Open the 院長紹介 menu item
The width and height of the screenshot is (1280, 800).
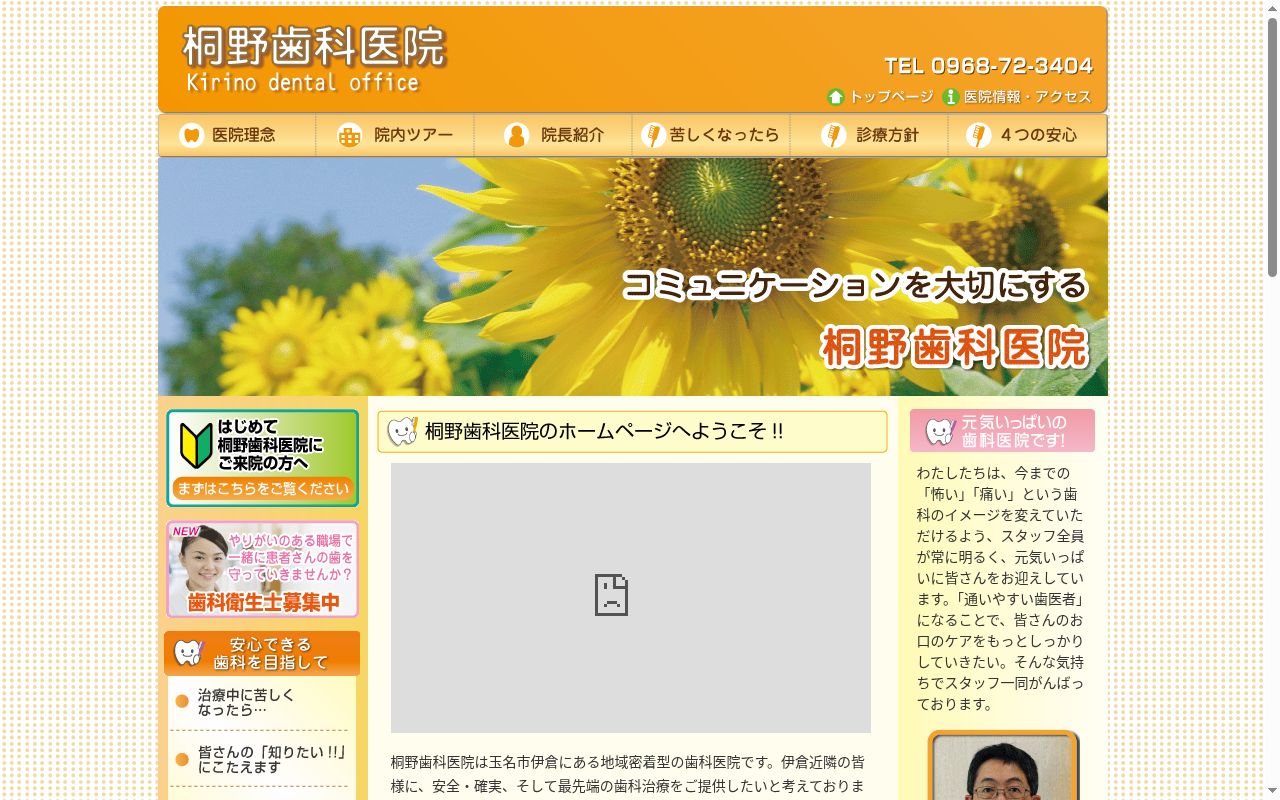pos(553,135)
